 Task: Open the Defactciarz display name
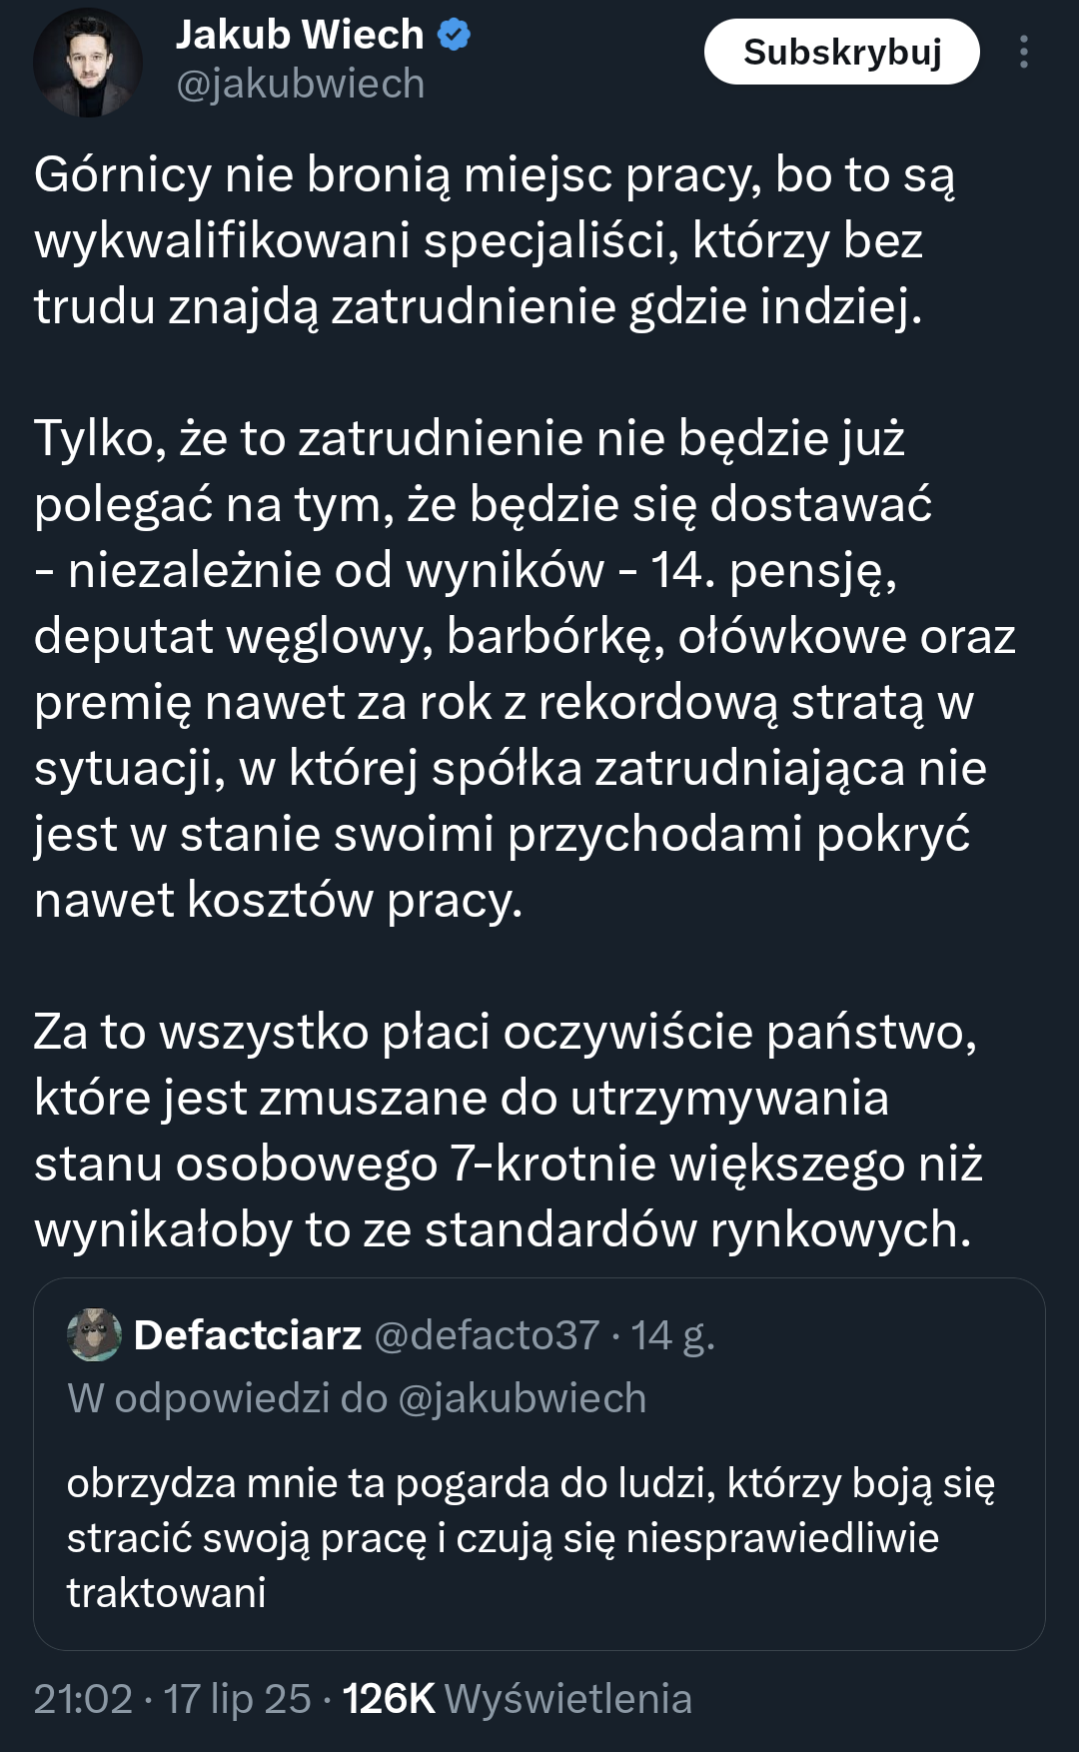point(247,1335)
